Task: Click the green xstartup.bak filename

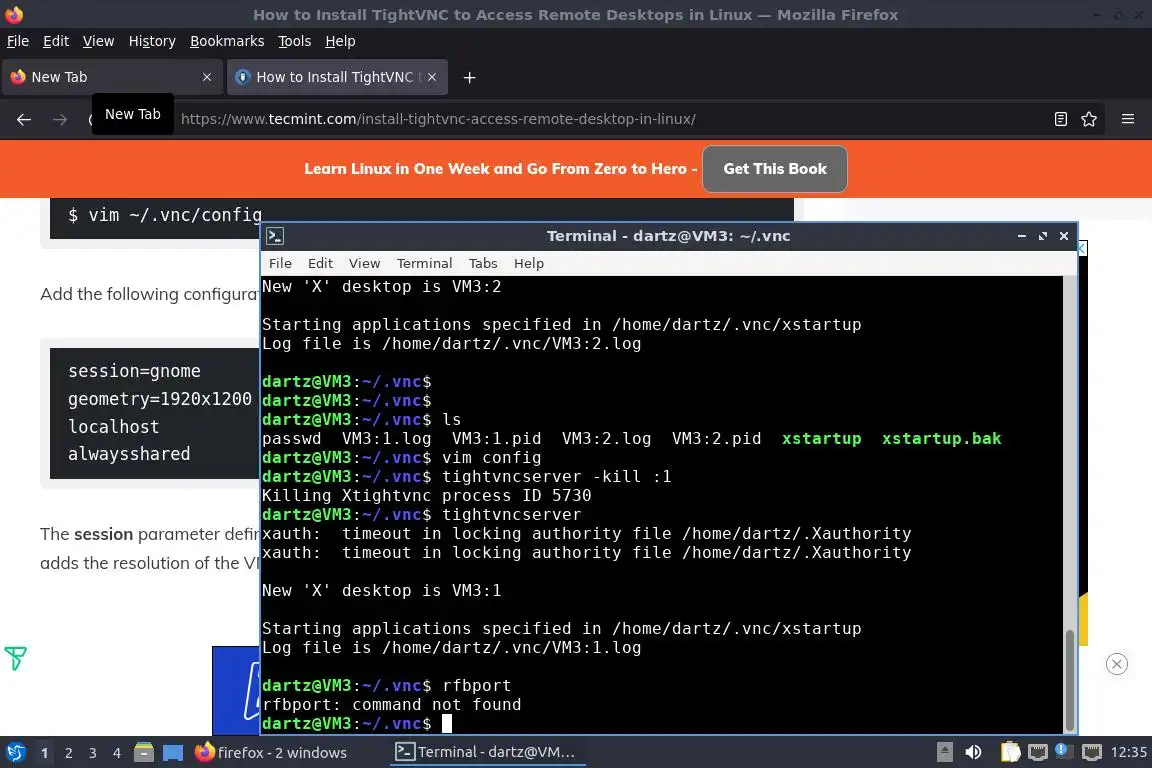Action: coord(941,439)
